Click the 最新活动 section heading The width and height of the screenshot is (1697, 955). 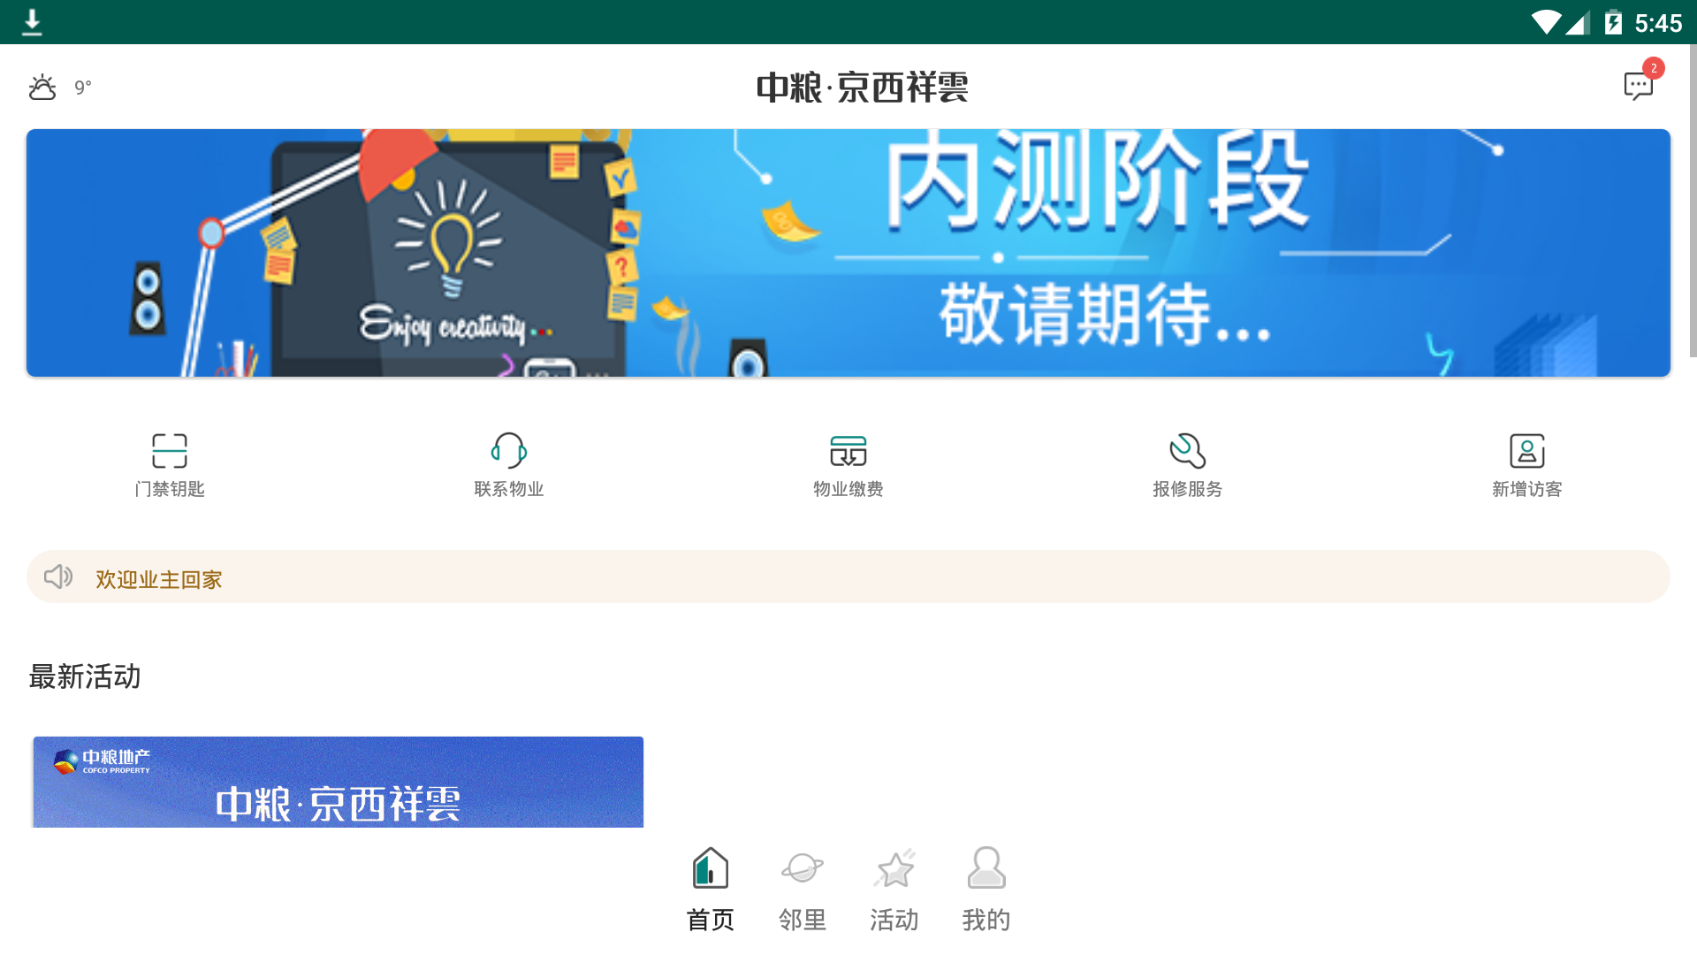pyautogui.click(x=85, y=677)
